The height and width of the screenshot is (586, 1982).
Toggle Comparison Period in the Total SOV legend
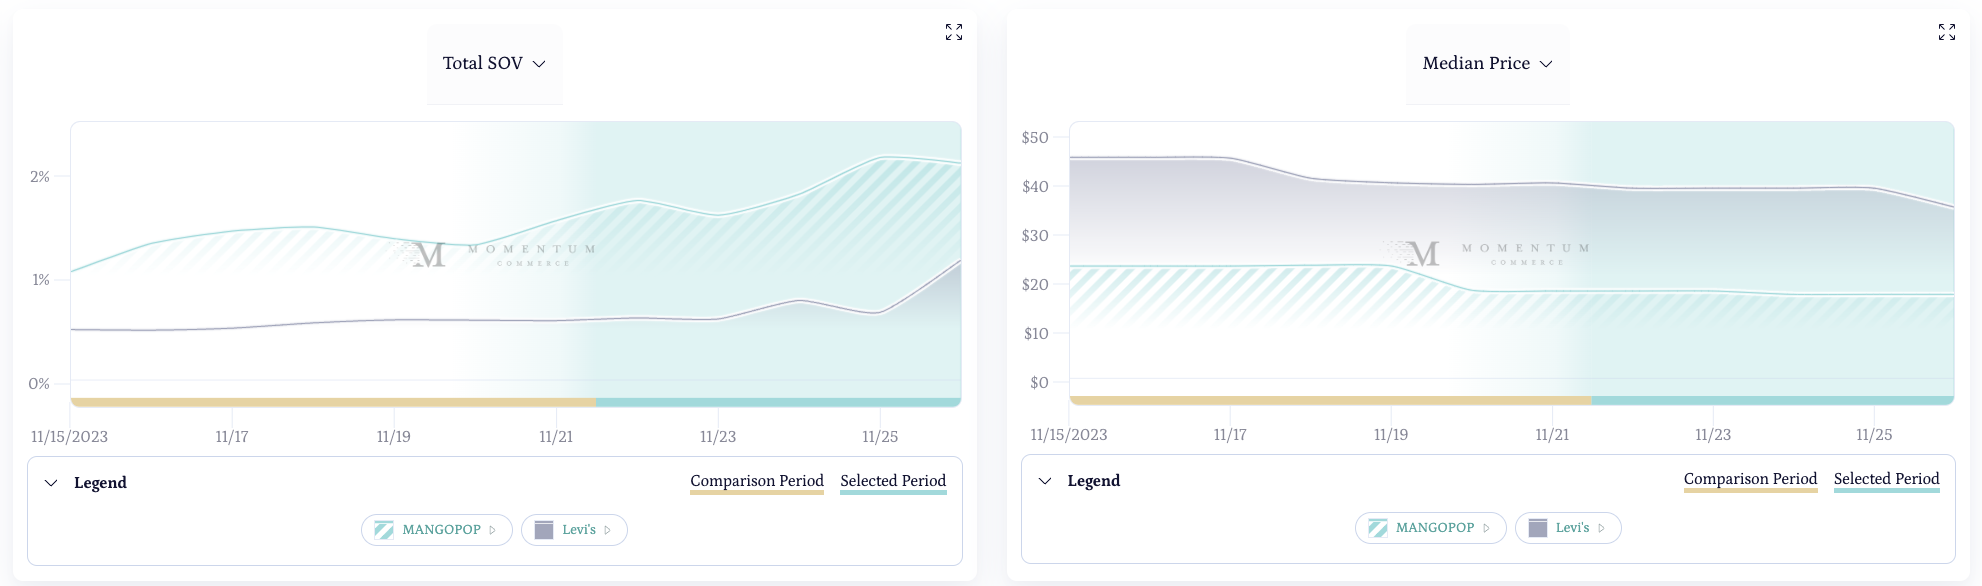tap(757, 481)
